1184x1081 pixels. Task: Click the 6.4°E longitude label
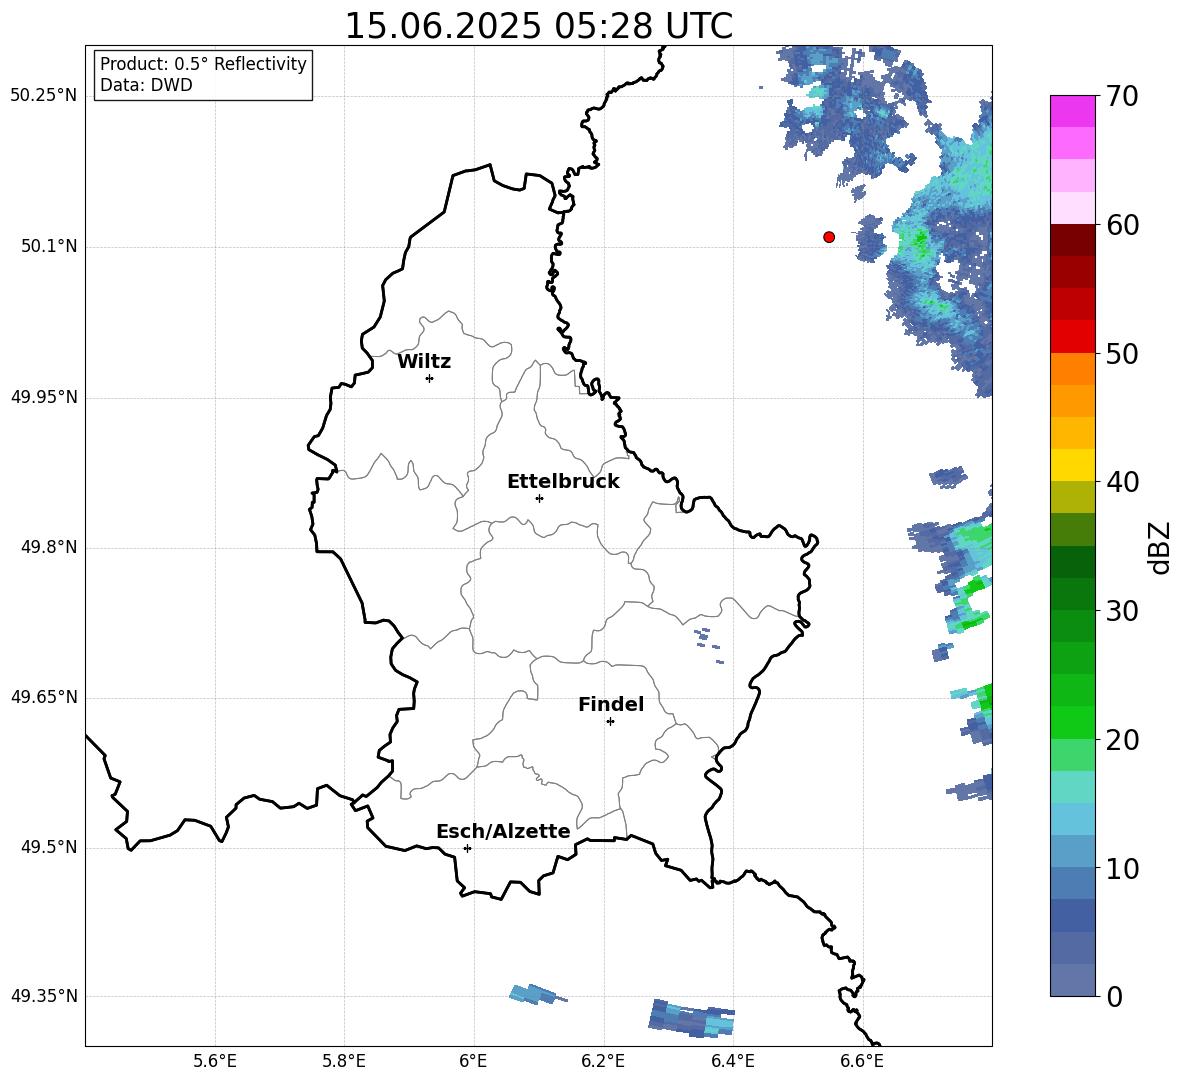point(732,1061)
